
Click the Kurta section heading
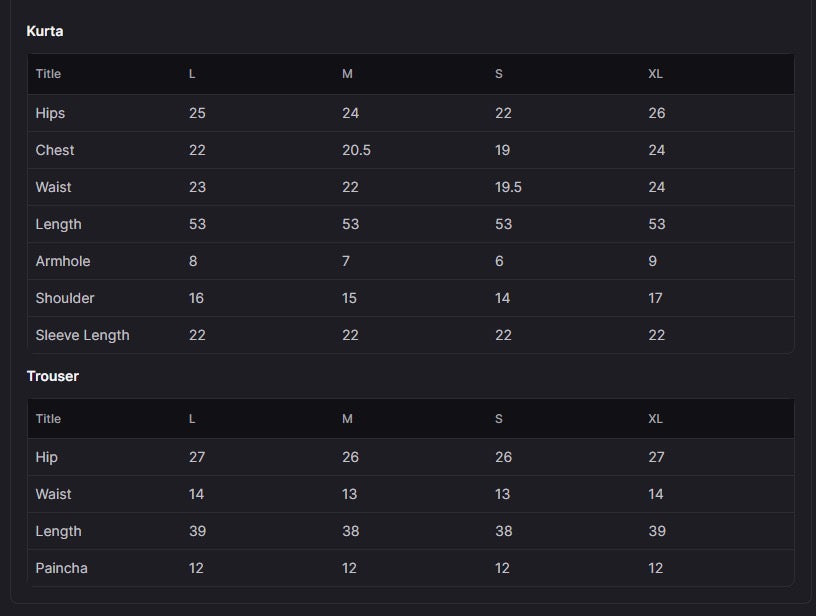coord(45,31)
